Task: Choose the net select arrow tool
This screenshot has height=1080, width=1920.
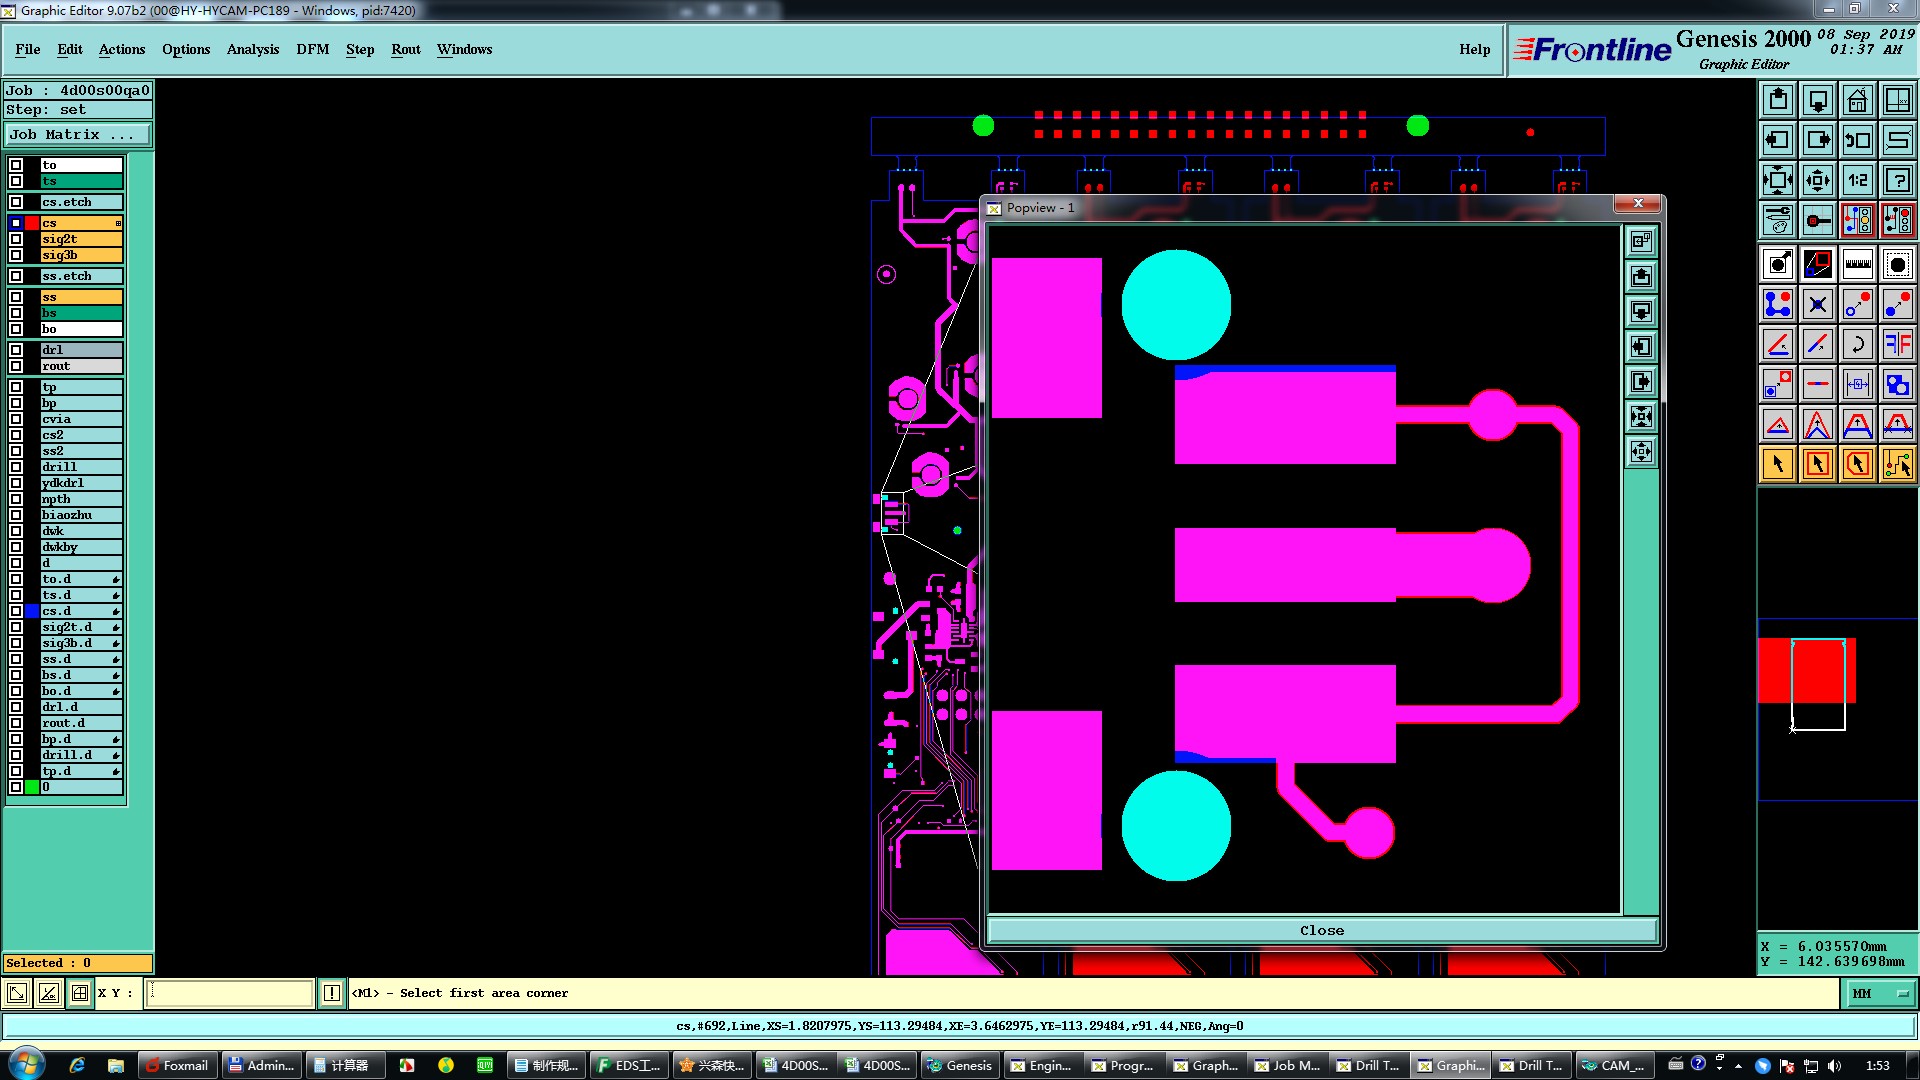Action: point(1897,464)
